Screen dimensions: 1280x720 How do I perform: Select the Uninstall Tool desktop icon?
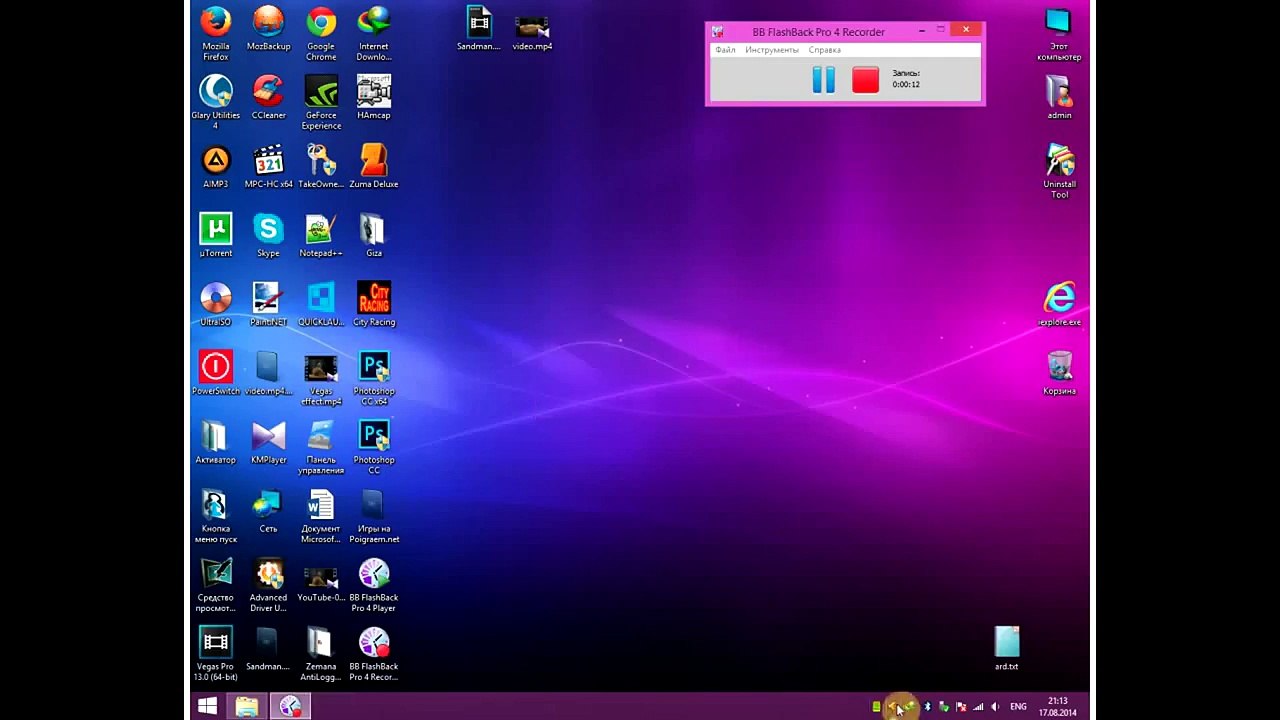click(x=1059, y=171)
